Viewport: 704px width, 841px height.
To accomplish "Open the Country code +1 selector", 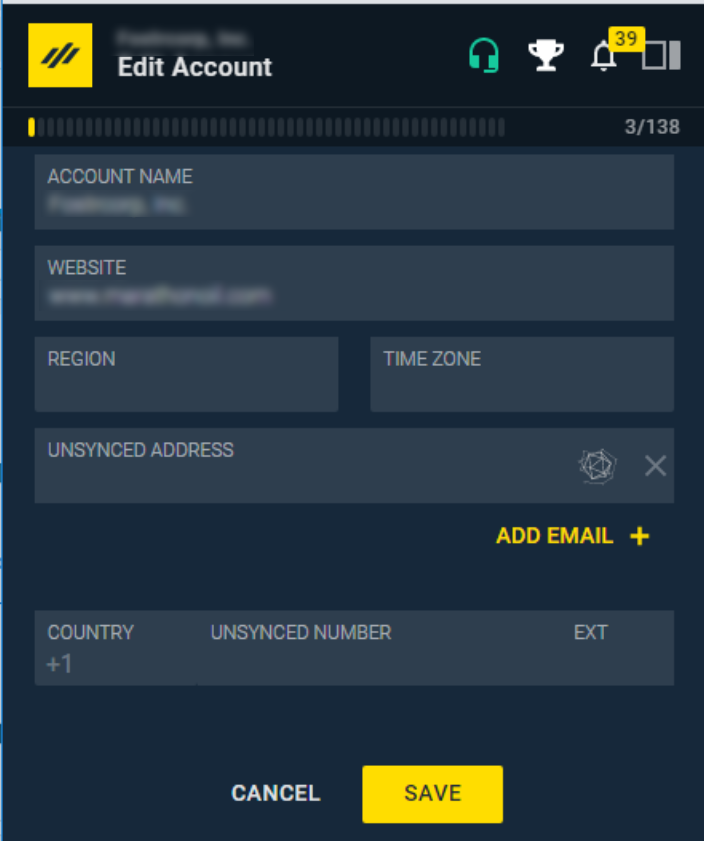I will coord(116,648).
